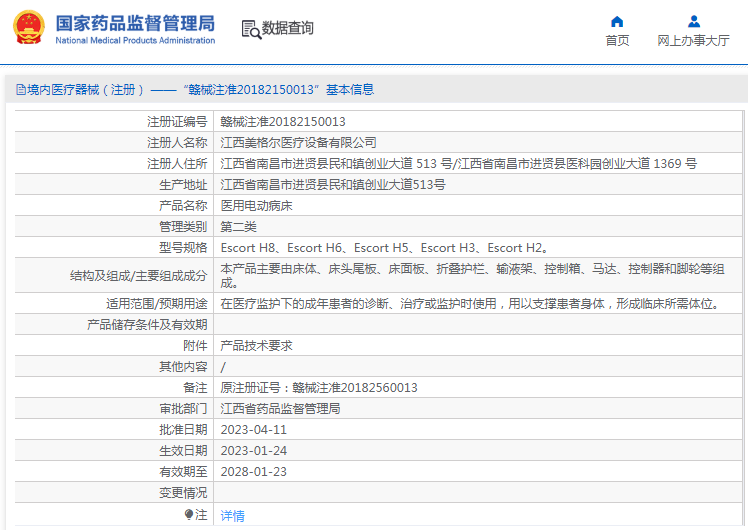Image resolution: width=748 pixels, height=530 pixels.
Task: Click the document icon before 境内医疗器械
Action: [x=19, y=90]
